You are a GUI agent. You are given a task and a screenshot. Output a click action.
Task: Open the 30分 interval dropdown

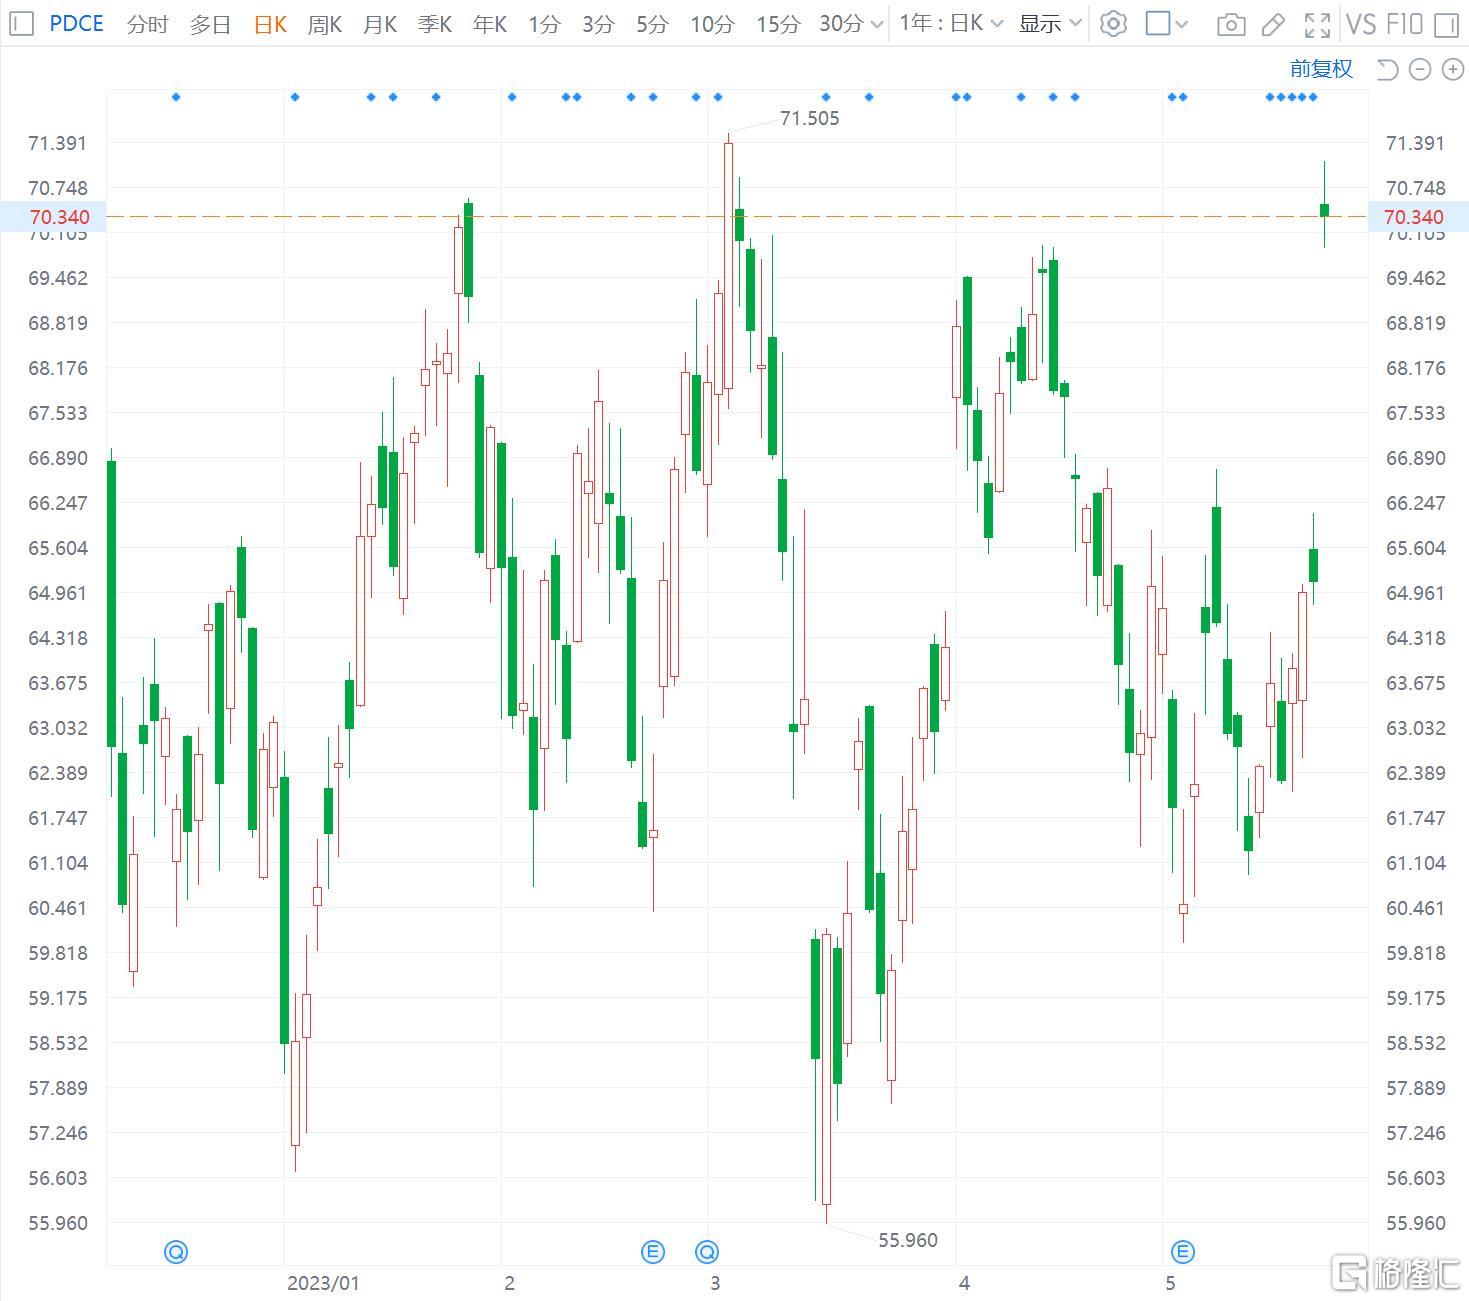point(845,23)
